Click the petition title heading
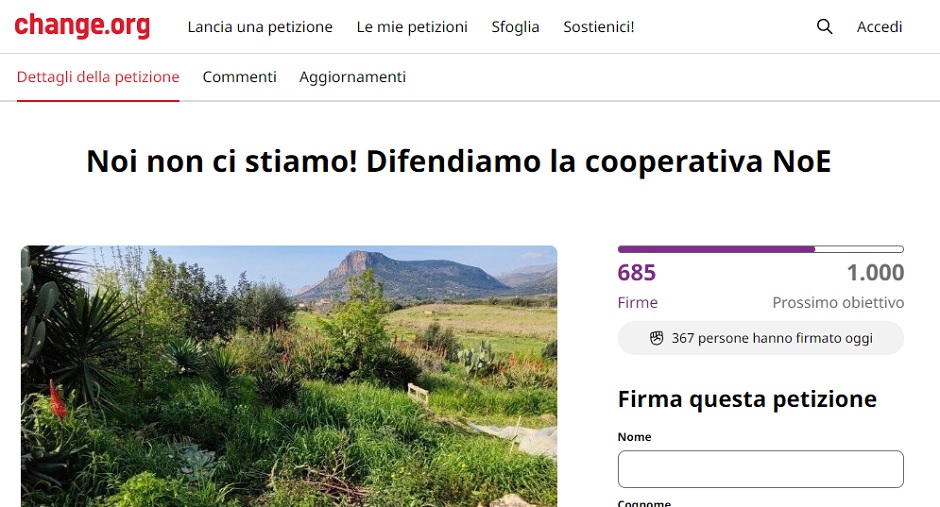This screenshot has height=507, width=940. tap(459, 161)
